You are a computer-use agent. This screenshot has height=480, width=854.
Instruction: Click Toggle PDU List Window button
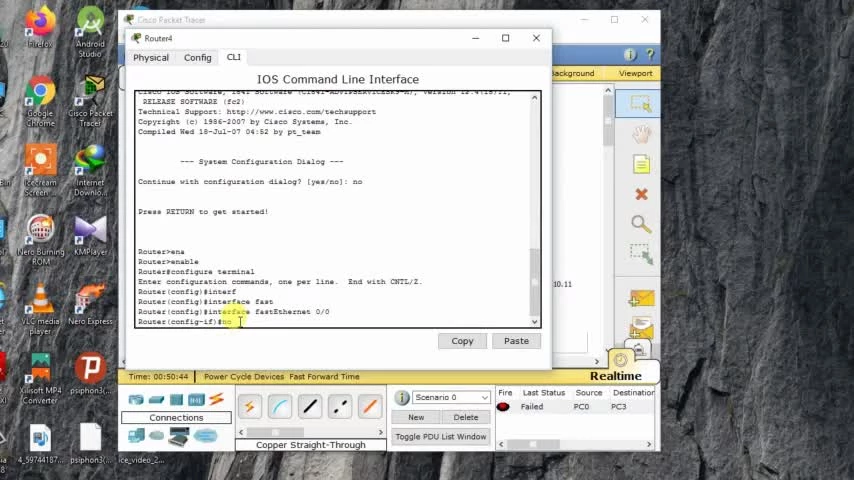pos(441,437)
